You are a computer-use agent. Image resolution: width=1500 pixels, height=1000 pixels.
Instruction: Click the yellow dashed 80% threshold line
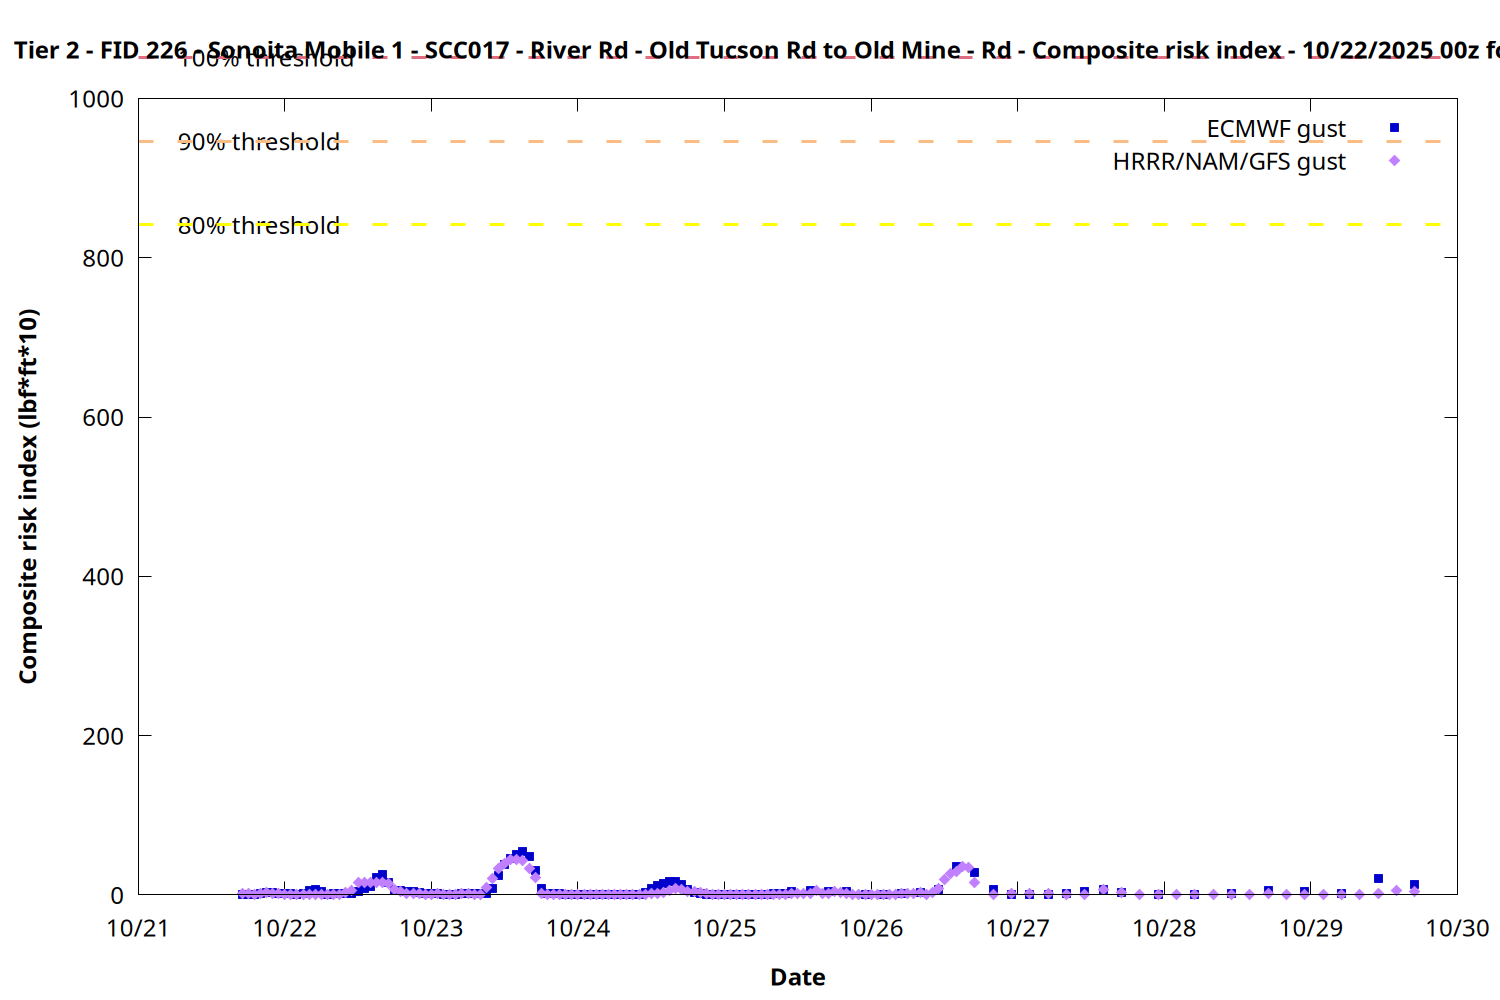(x=800, y=225)
